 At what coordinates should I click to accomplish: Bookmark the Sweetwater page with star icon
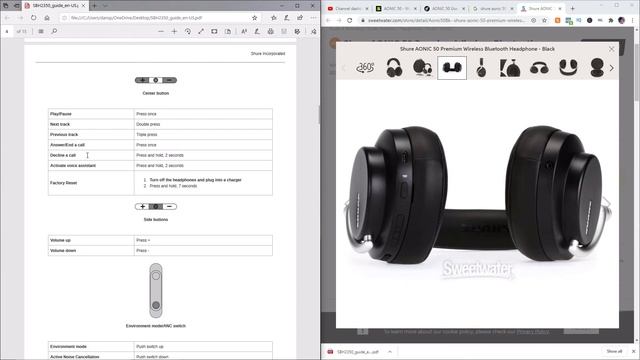click(544, 20)
